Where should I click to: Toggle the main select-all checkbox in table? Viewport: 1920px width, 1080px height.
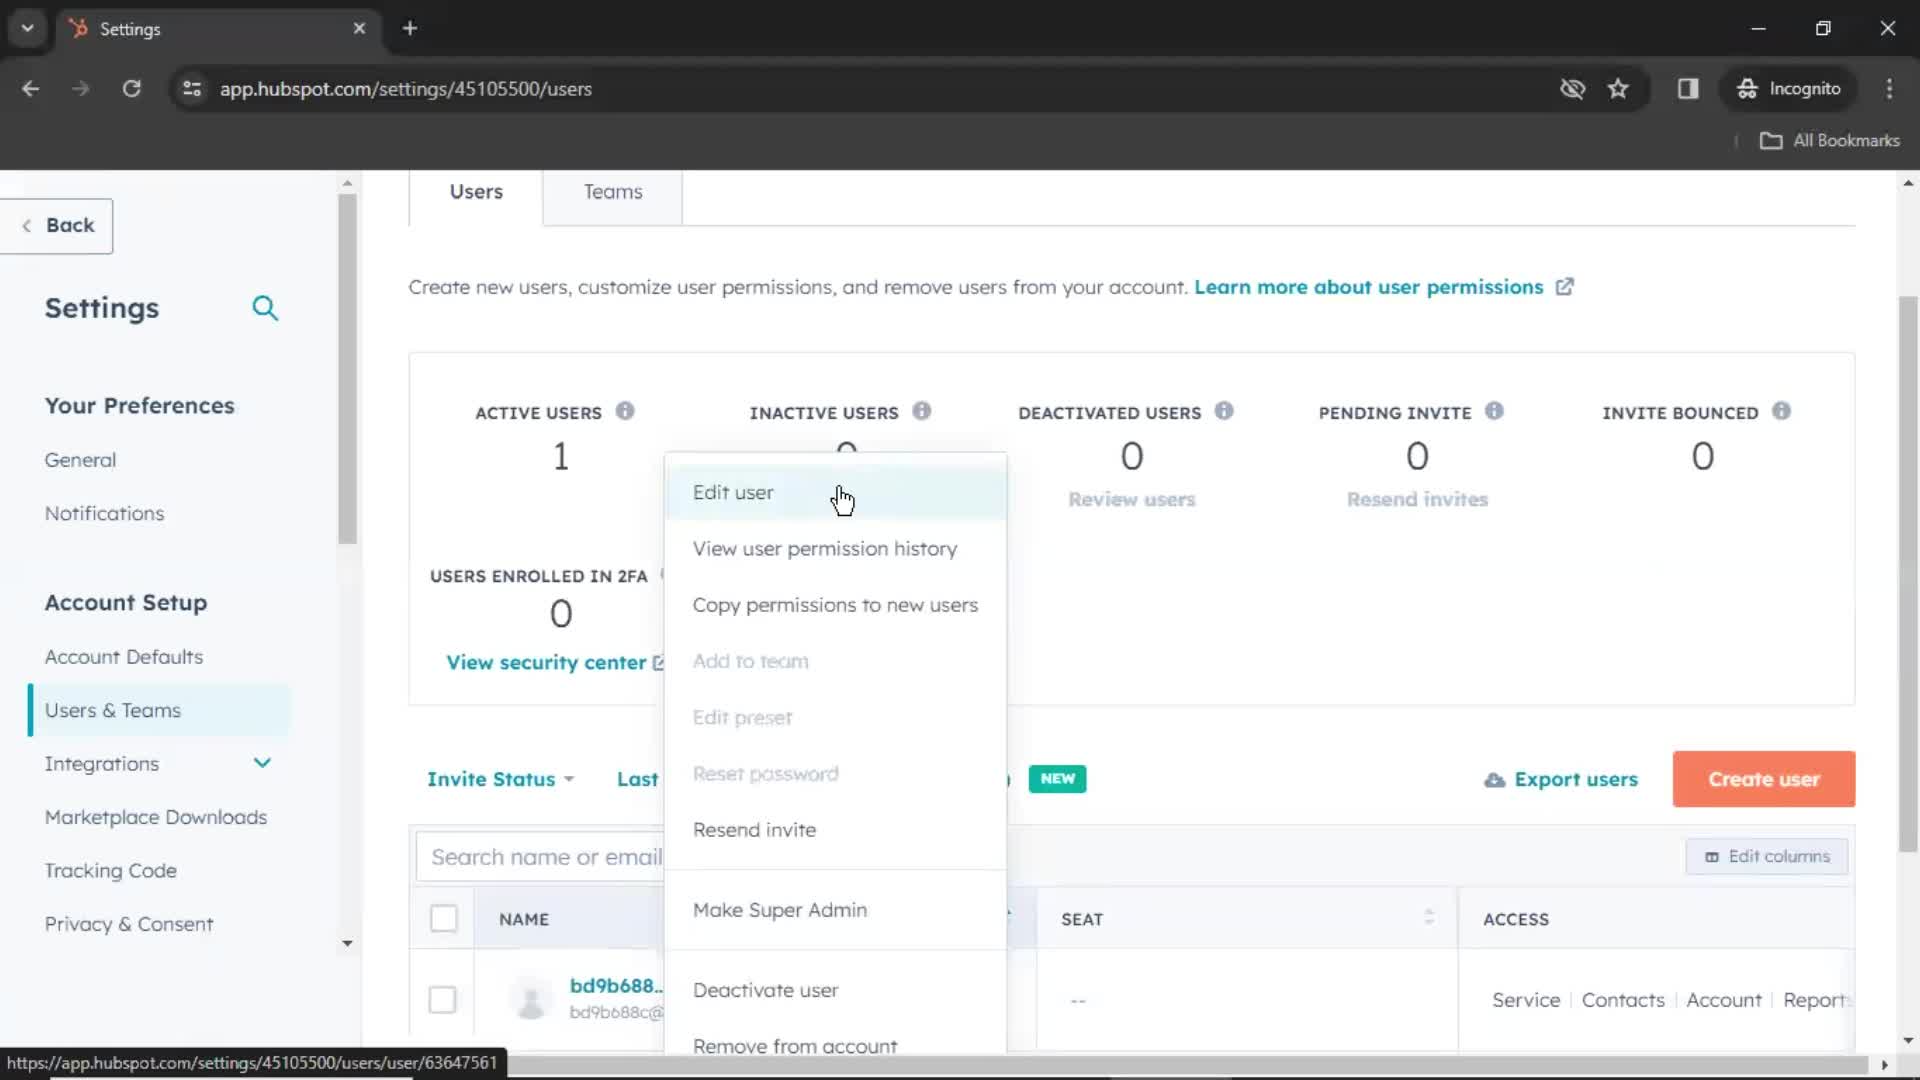coord(443,919)
